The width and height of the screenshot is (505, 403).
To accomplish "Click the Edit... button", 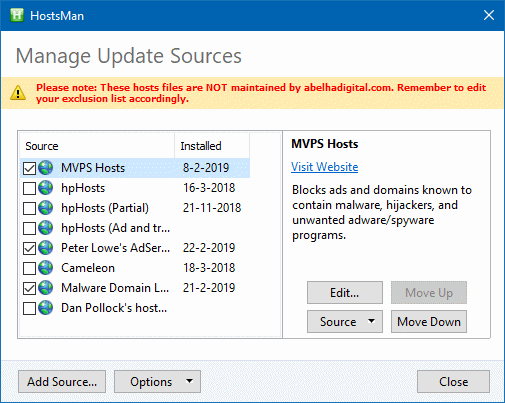I will click(345, 293).
